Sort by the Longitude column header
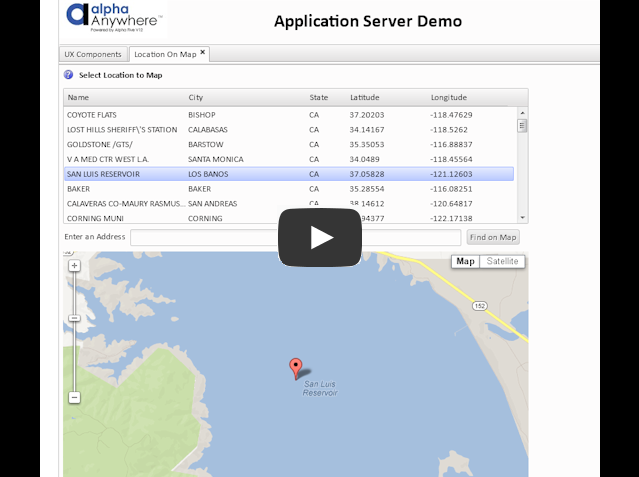Image resolution: width=639 pixels, height=477 pixels. click(449, 97)
